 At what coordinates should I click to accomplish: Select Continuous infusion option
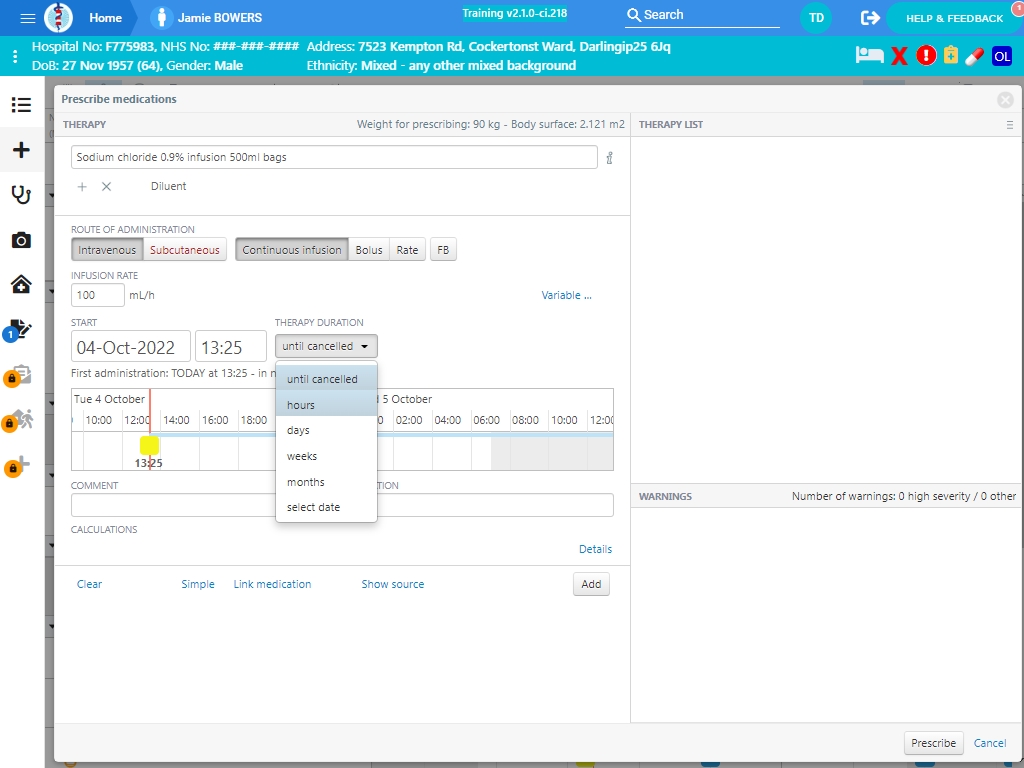point(292,249)
